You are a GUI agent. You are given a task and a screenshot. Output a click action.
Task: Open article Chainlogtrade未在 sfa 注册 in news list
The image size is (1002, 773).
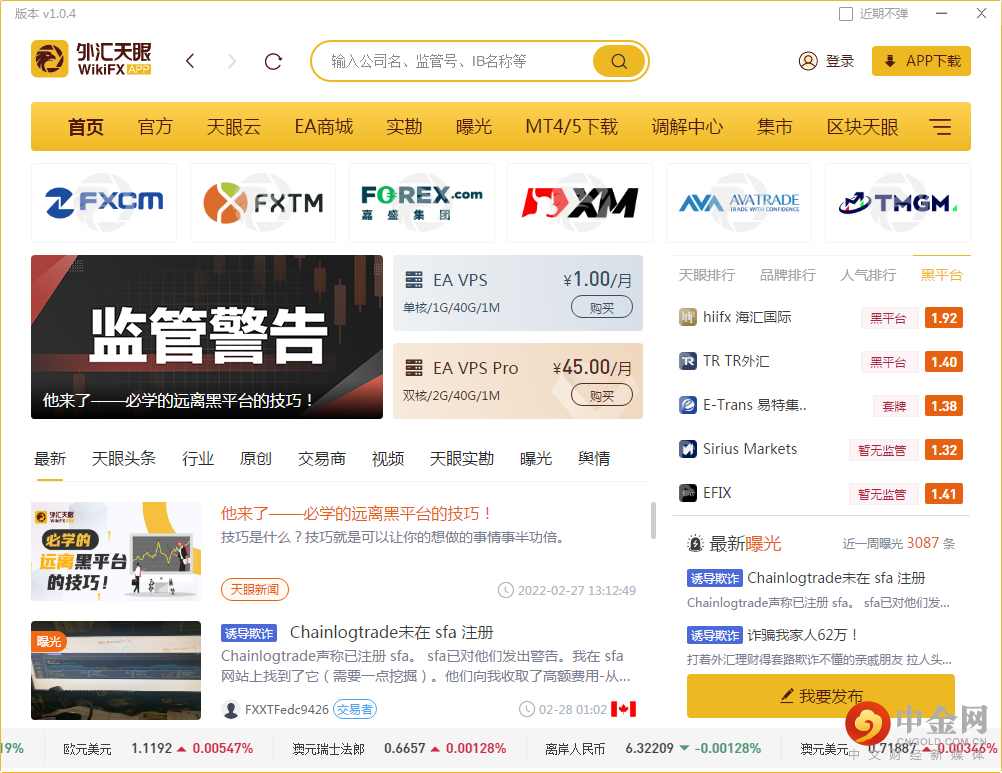point(392,632)
